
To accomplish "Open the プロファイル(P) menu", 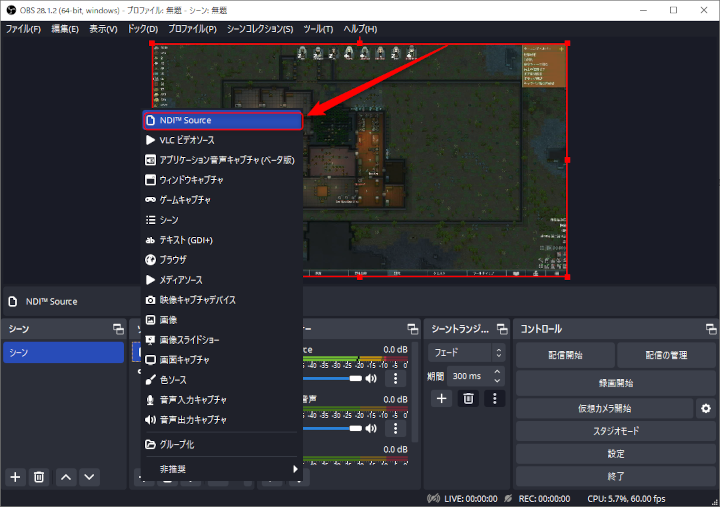I will (x=192, y=29).
